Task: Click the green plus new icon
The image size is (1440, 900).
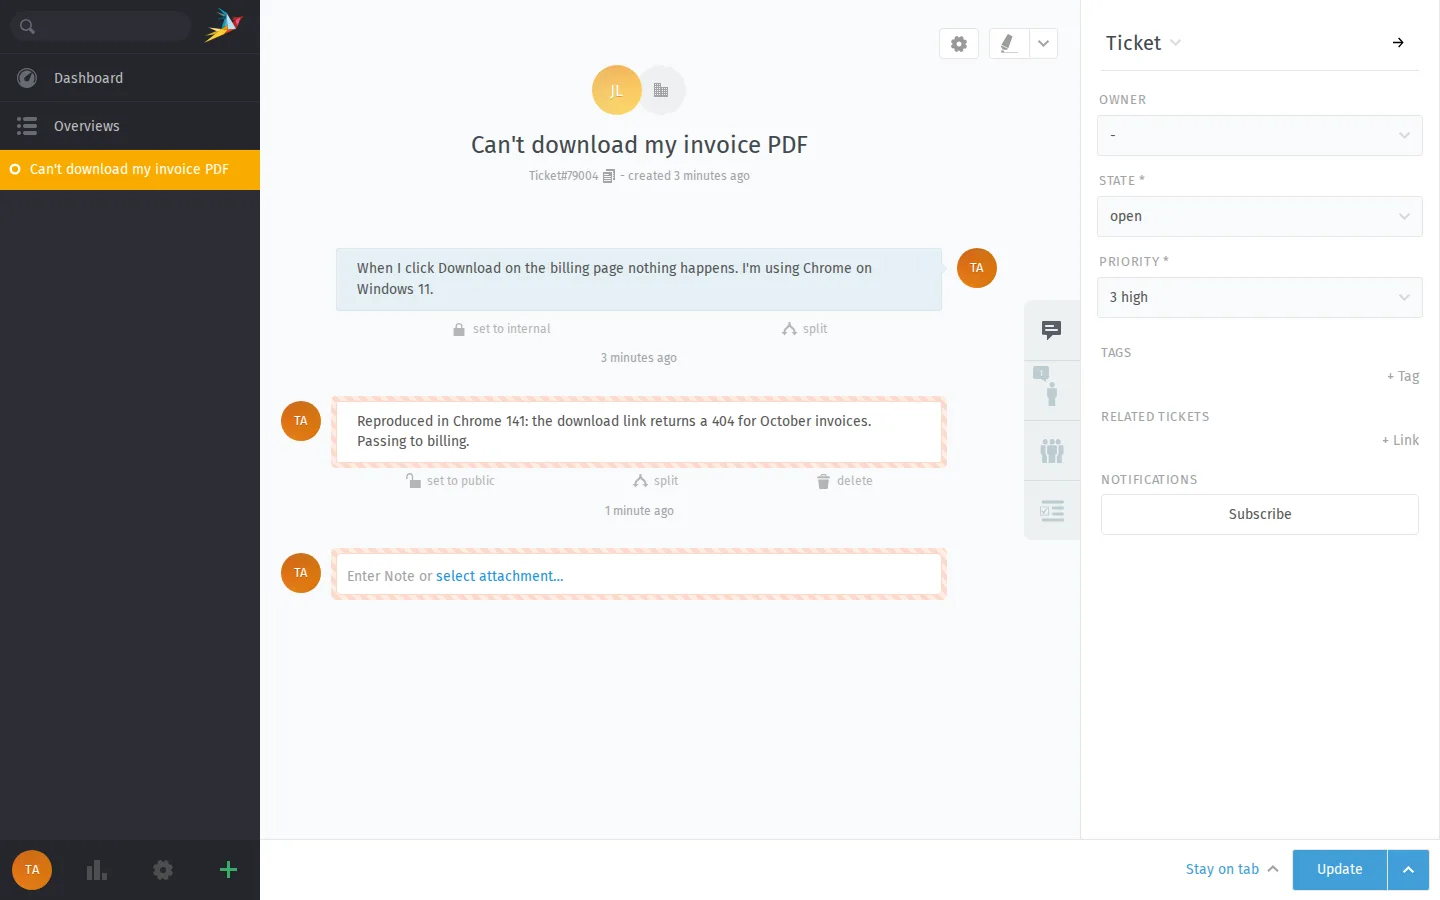Action: coord(228,870)
